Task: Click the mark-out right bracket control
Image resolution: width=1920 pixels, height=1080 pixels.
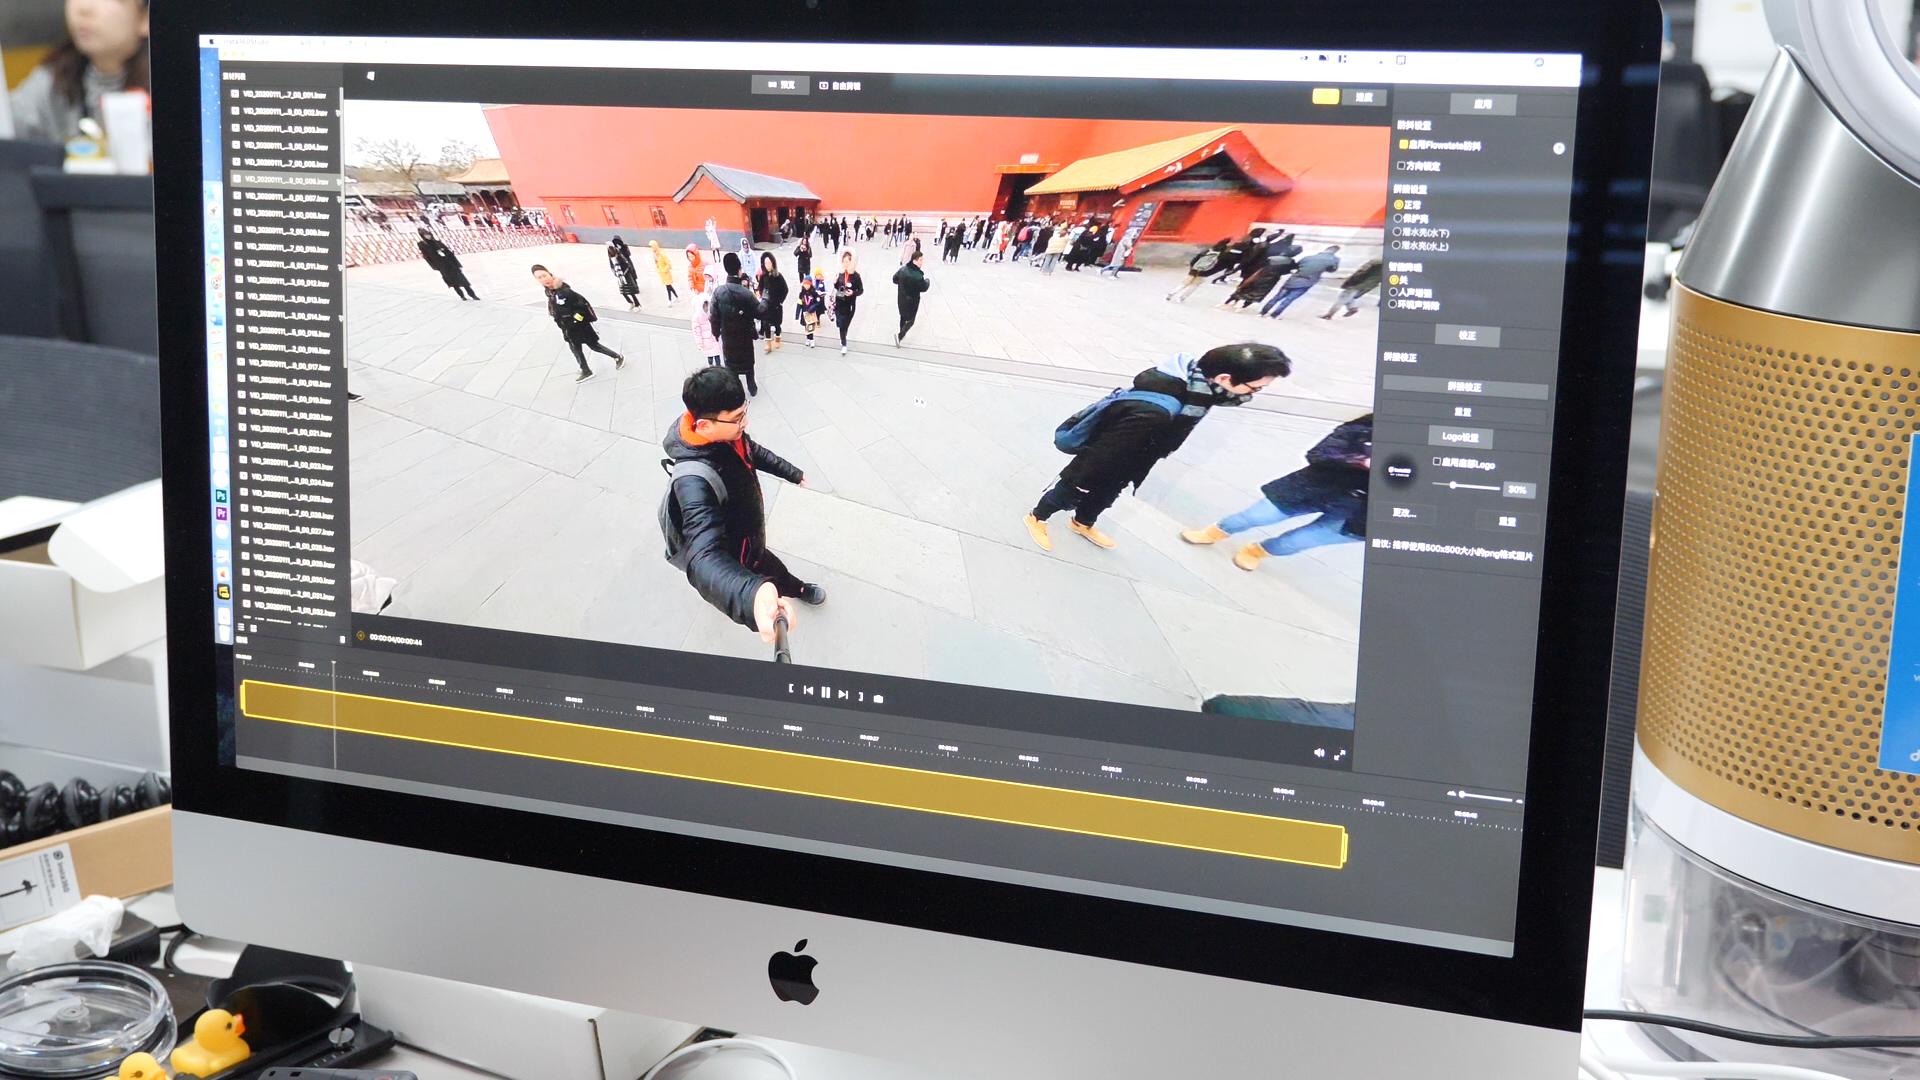Action: click(x=860, y=696)
